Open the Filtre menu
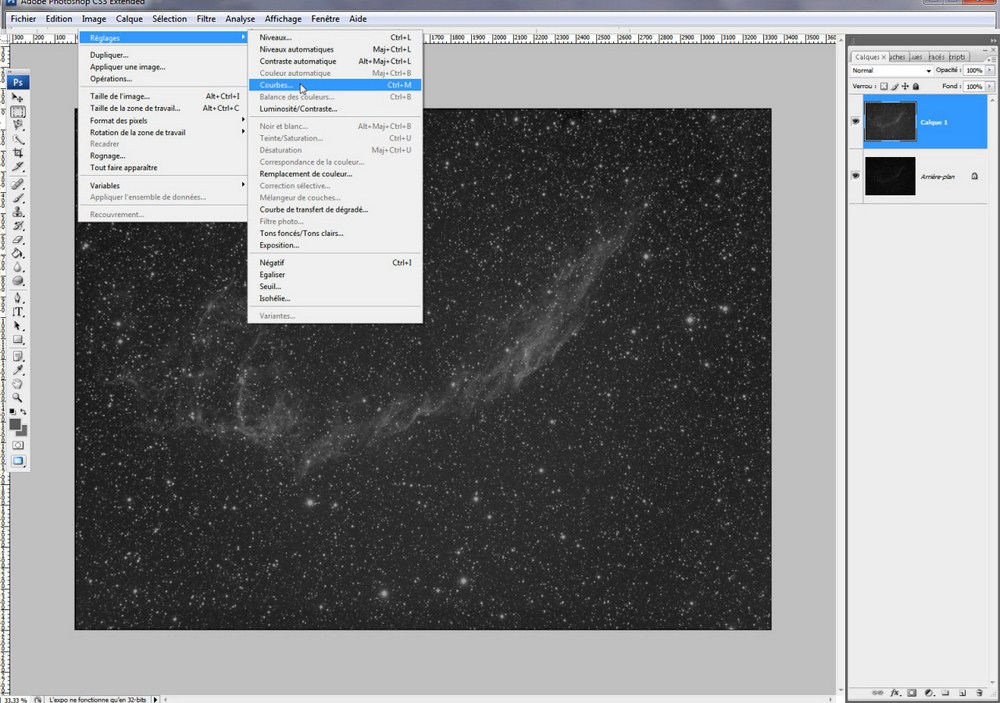The height and width of the screenshot is (703, 1000). tap(206, 19)
